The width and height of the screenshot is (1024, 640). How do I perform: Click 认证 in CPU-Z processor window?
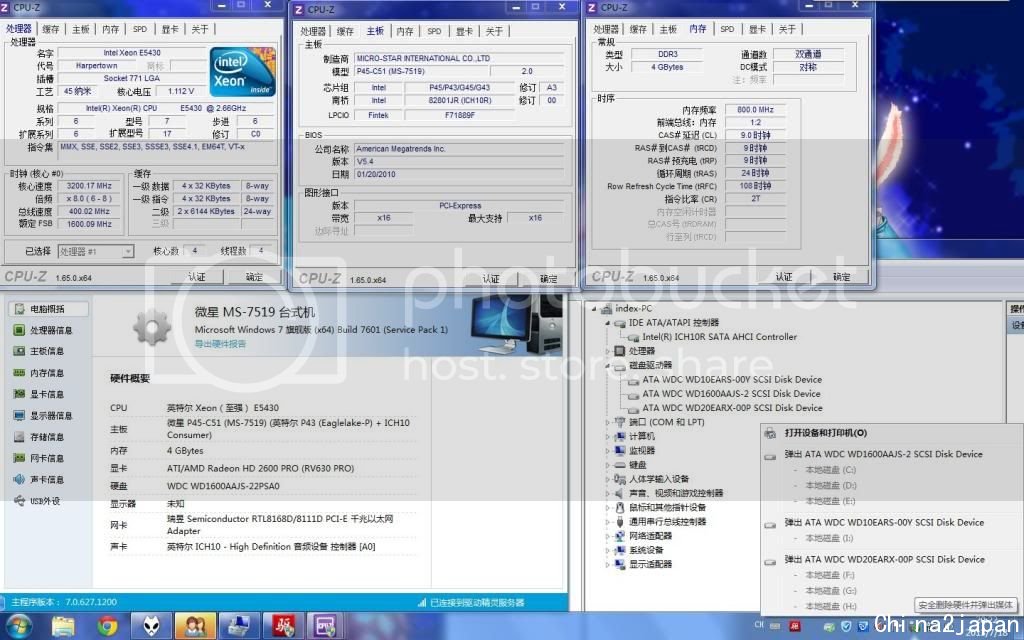coord(197,277)
